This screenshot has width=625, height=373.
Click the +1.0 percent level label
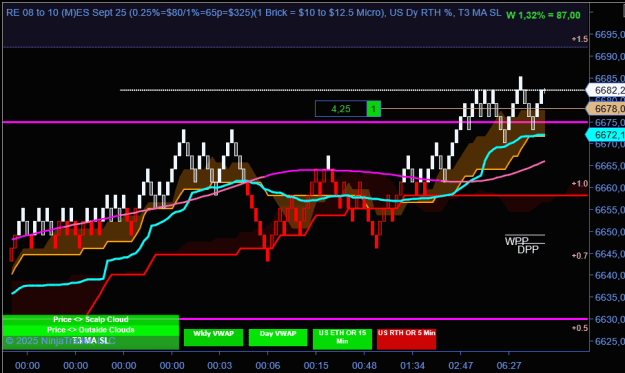pos(580,184)
